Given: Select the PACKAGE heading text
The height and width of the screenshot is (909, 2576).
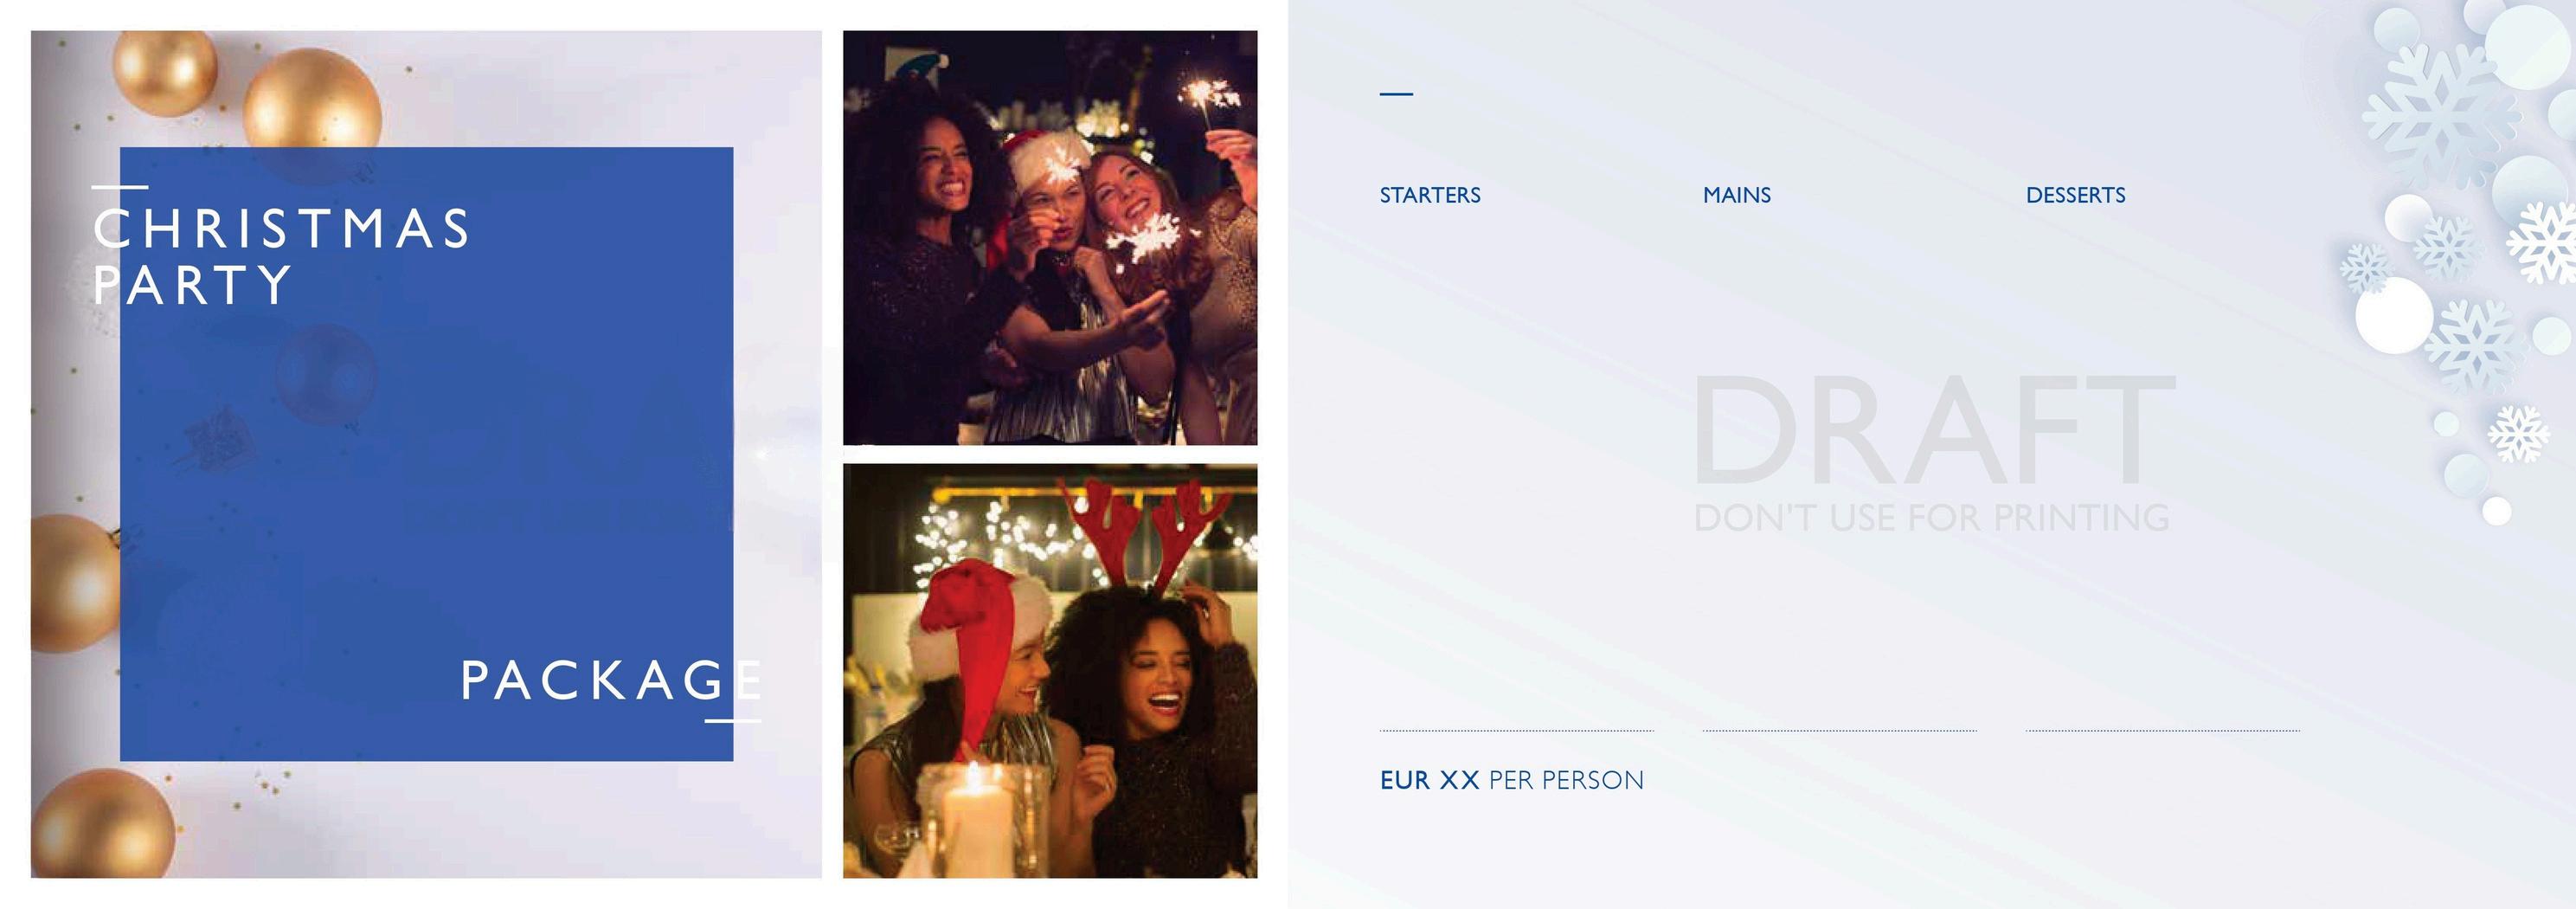Looking at the screenshot, I should (611, 681).
